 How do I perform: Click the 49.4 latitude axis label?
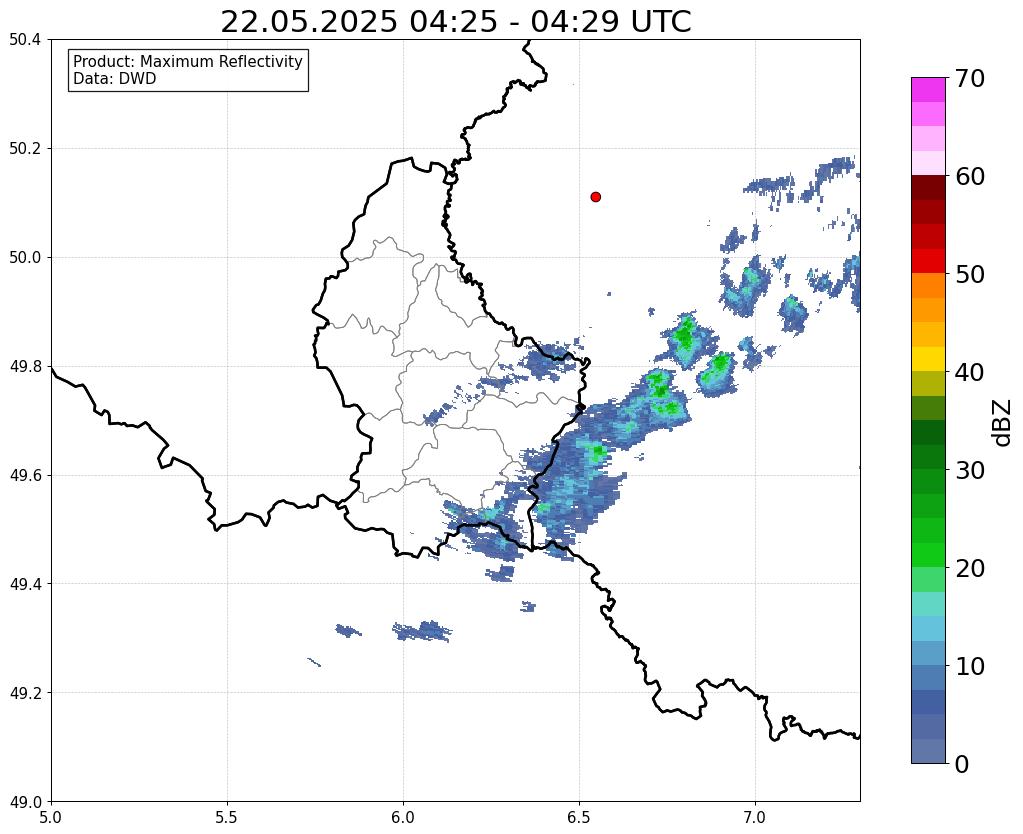pyautogui.click(x=25, y=583)
